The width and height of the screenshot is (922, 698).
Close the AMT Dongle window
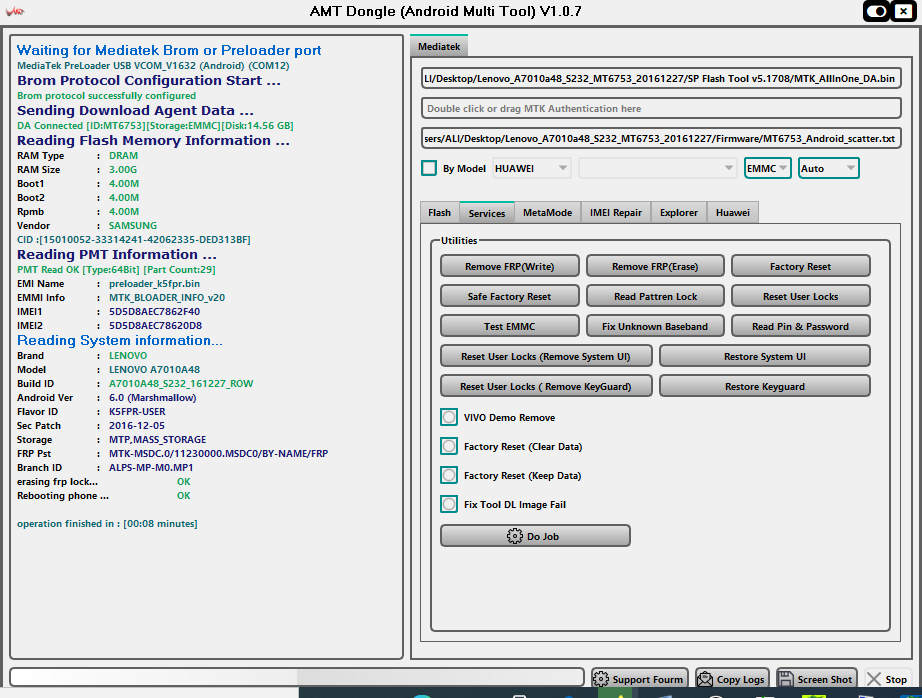[904, 11]
